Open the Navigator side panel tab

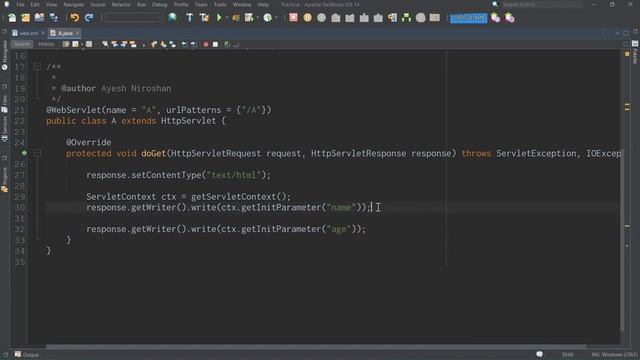(x=5, y=55)
